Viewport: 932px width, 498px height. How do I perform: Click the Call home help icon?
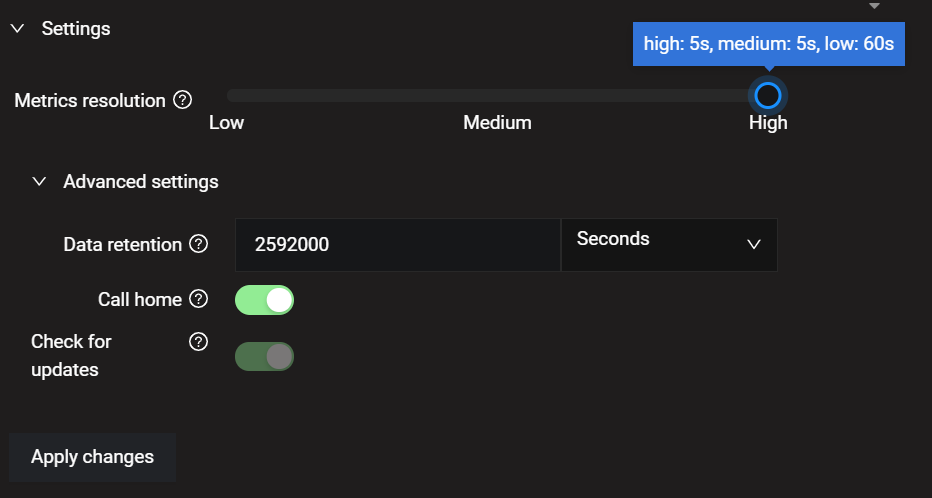198,299
